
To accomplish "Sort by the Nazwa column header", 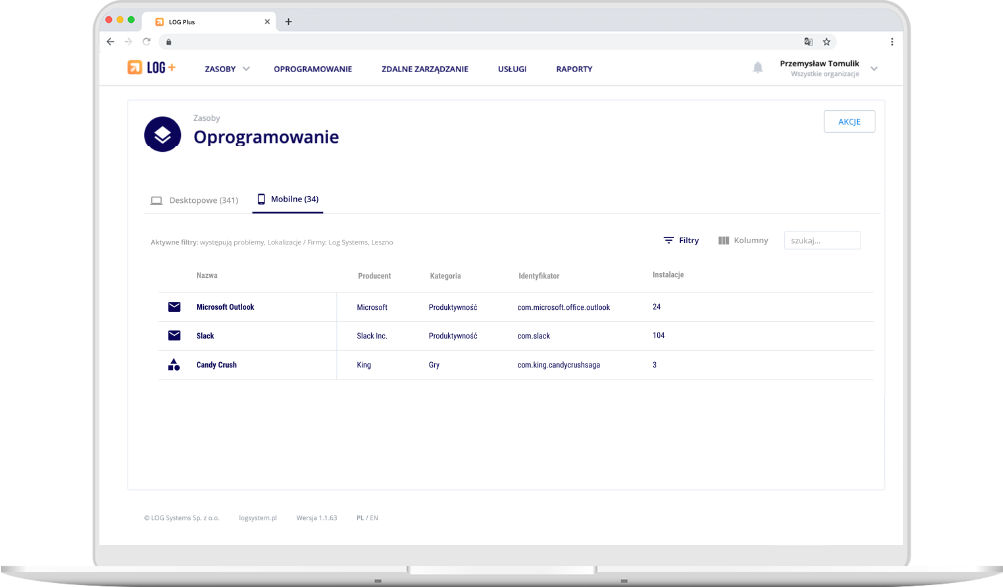I will (207, 276).
